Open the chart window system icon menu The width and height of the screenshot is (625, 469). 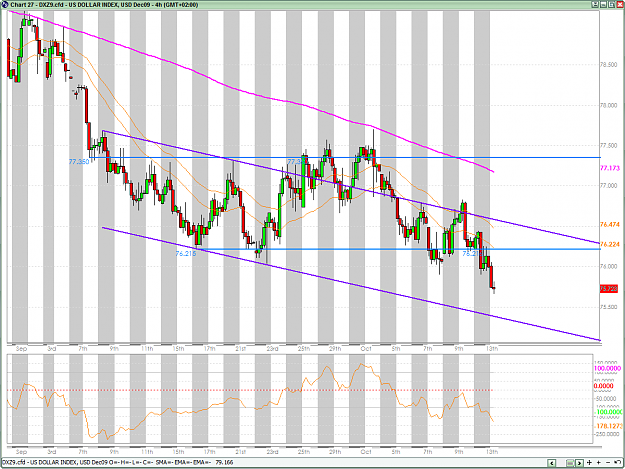(x=4, y=4)
